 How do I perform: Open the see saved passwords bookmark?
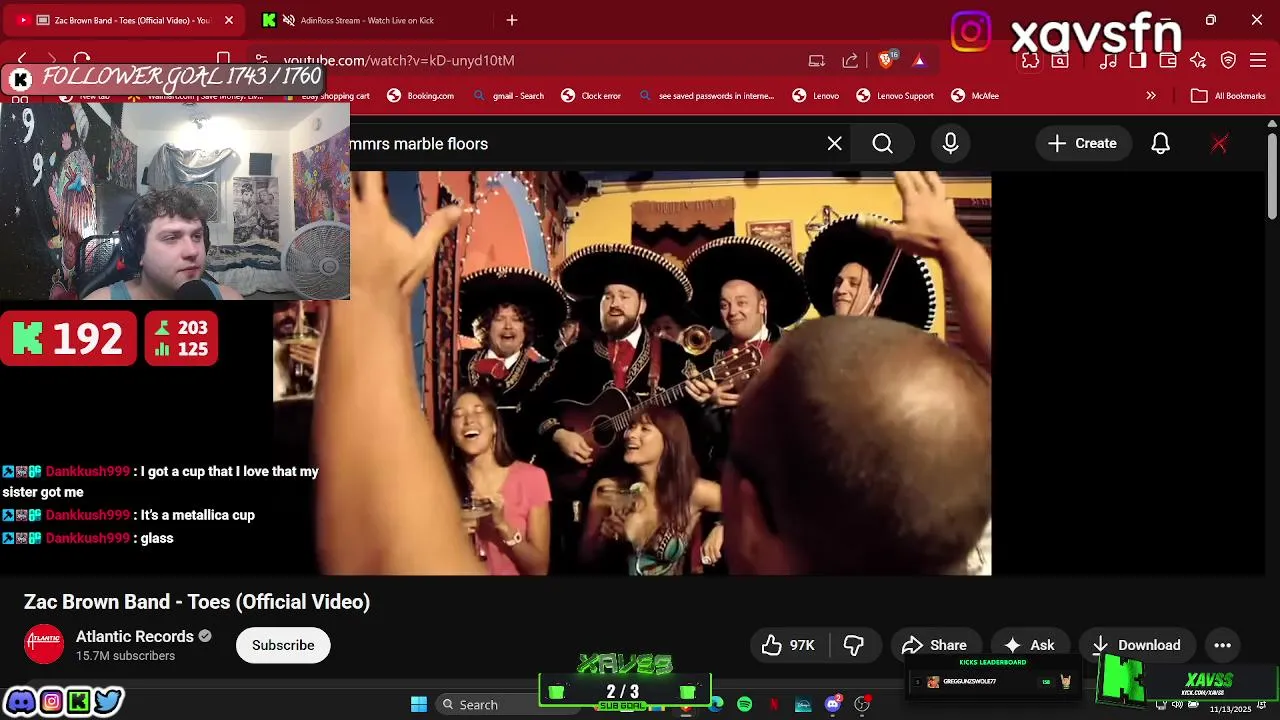pyautogui.click(x=706, y=96)
